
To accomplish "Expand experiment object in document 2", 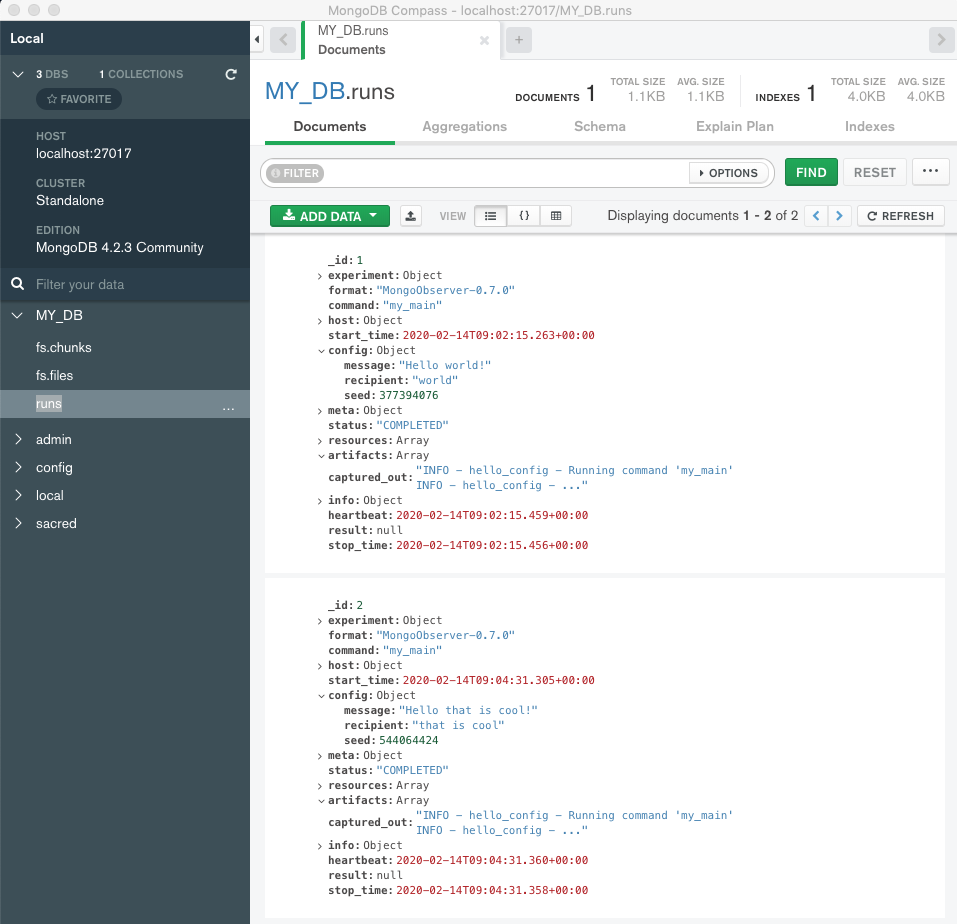I will tap(320, 621).
